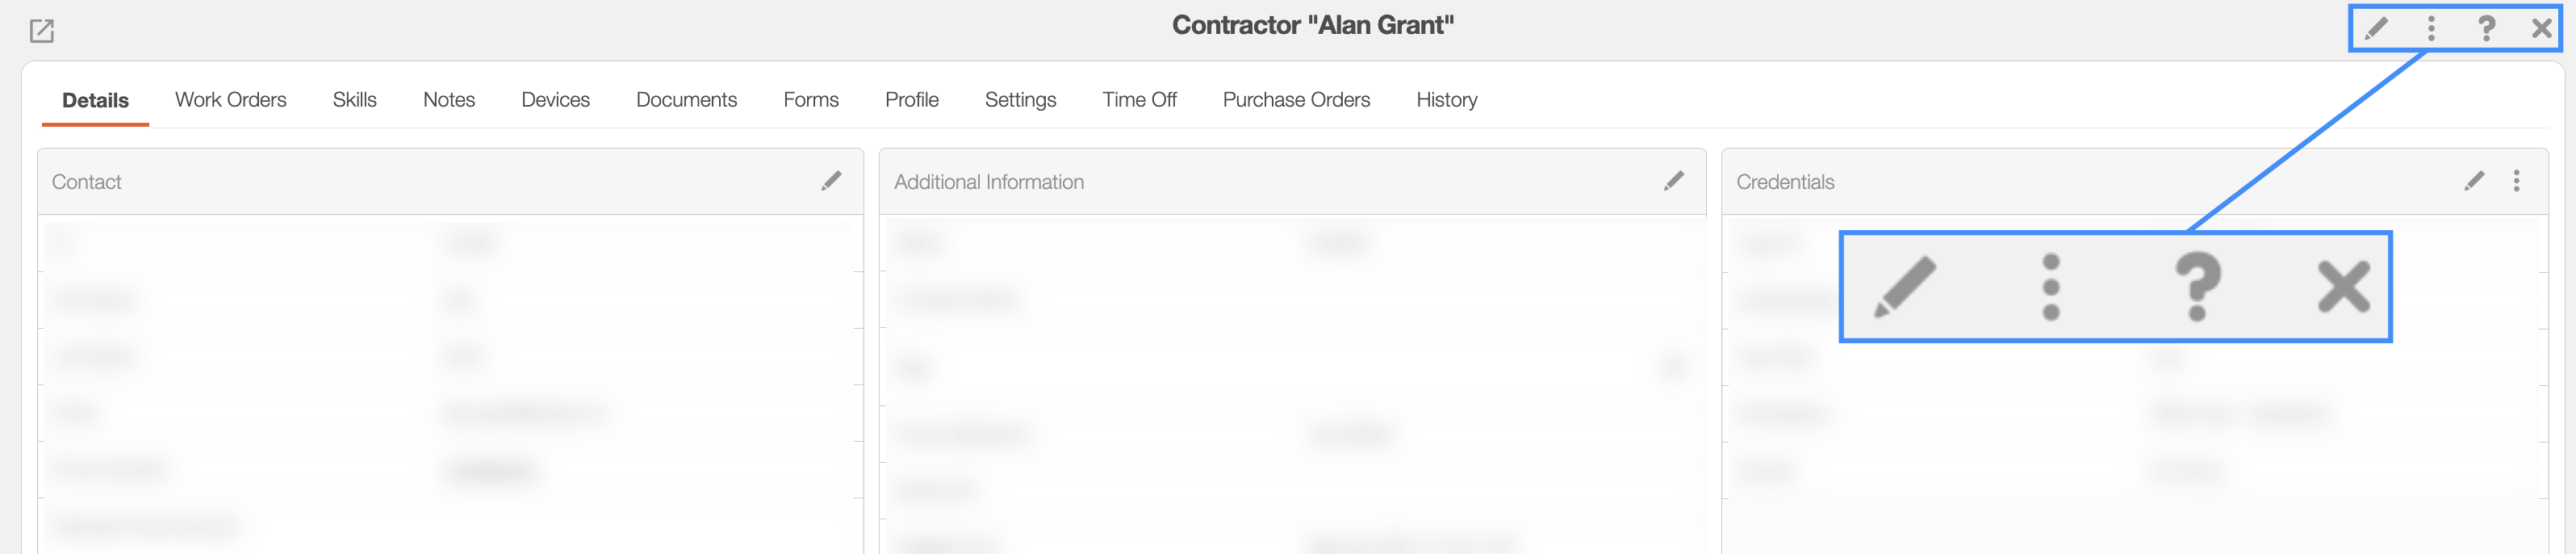Show the Time Off tab
The width and height of the screenshot is (2576, 554).
(x=1140, y=100)
